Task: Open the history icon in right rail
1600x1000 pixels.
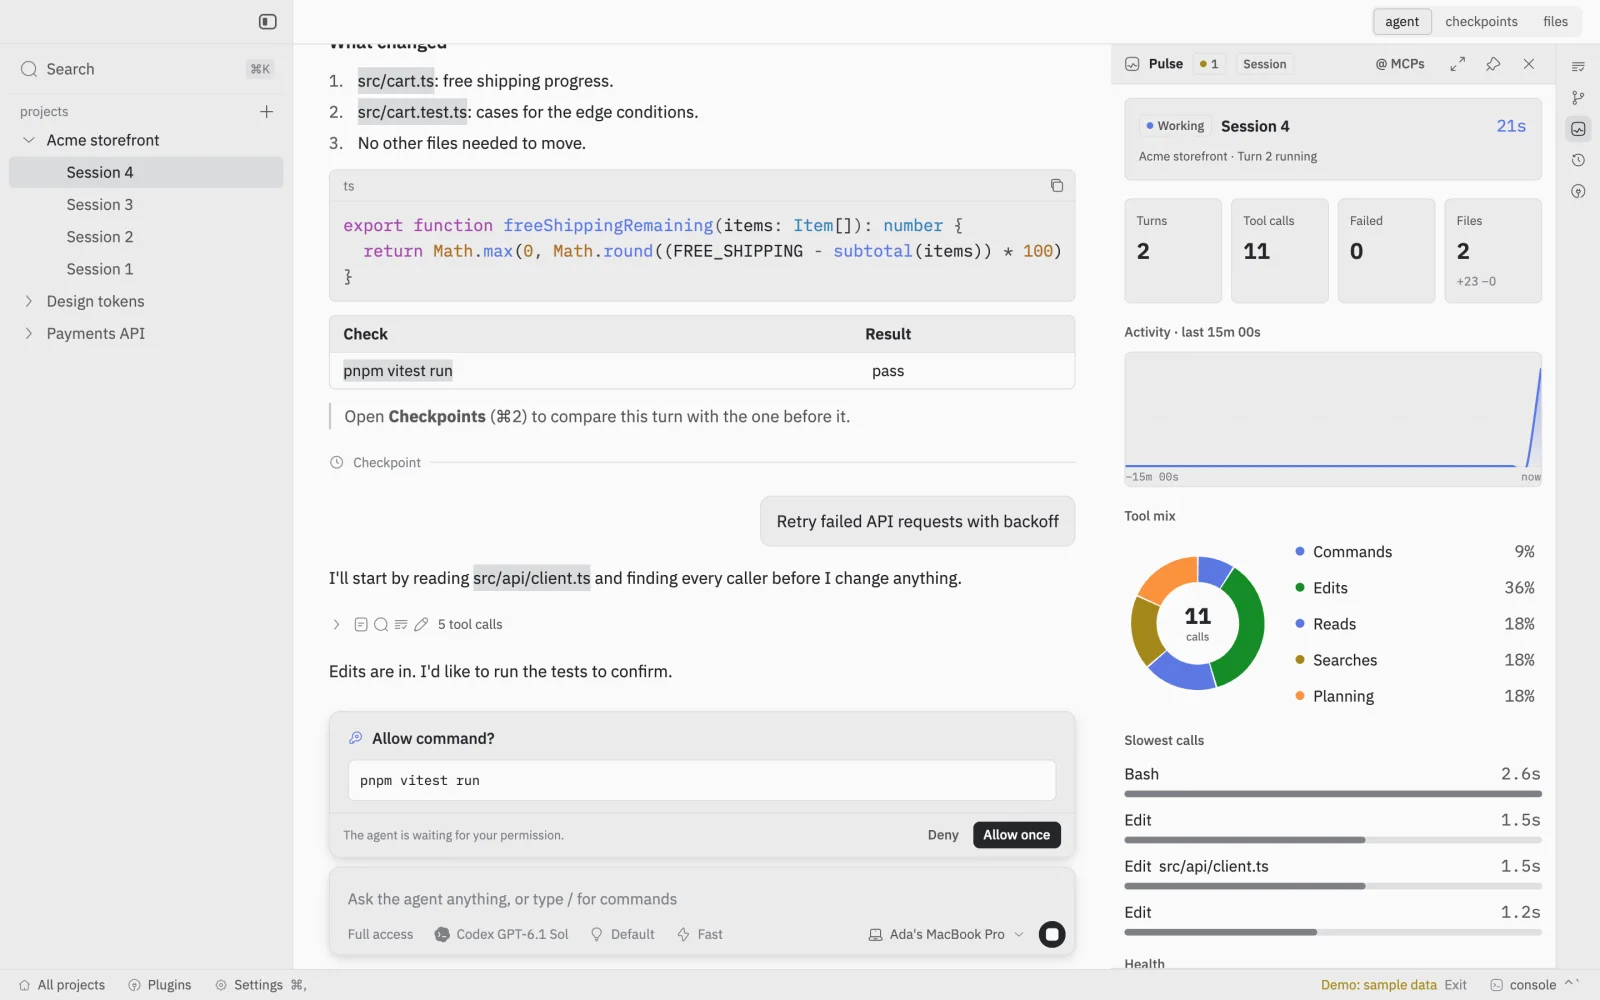Action: click(x=1578, y=160)
